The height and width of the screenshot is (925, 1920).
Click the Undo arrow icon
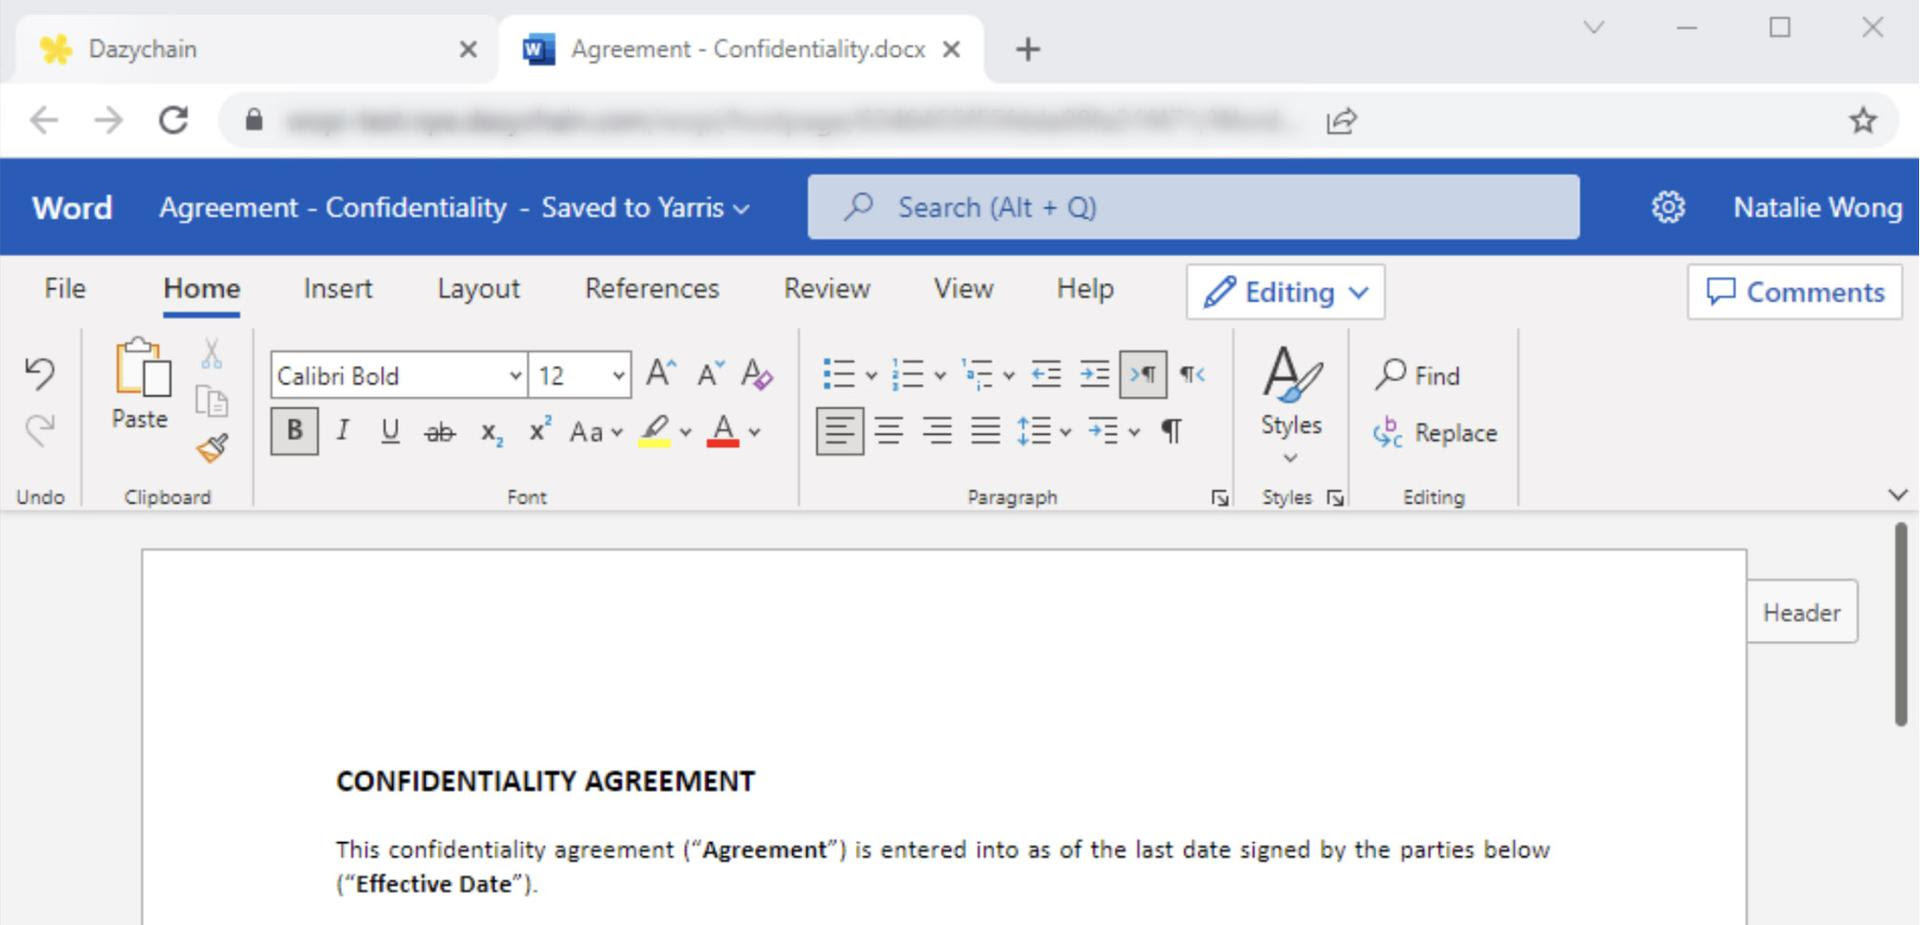pyautogui.click(x=40, y=373)
